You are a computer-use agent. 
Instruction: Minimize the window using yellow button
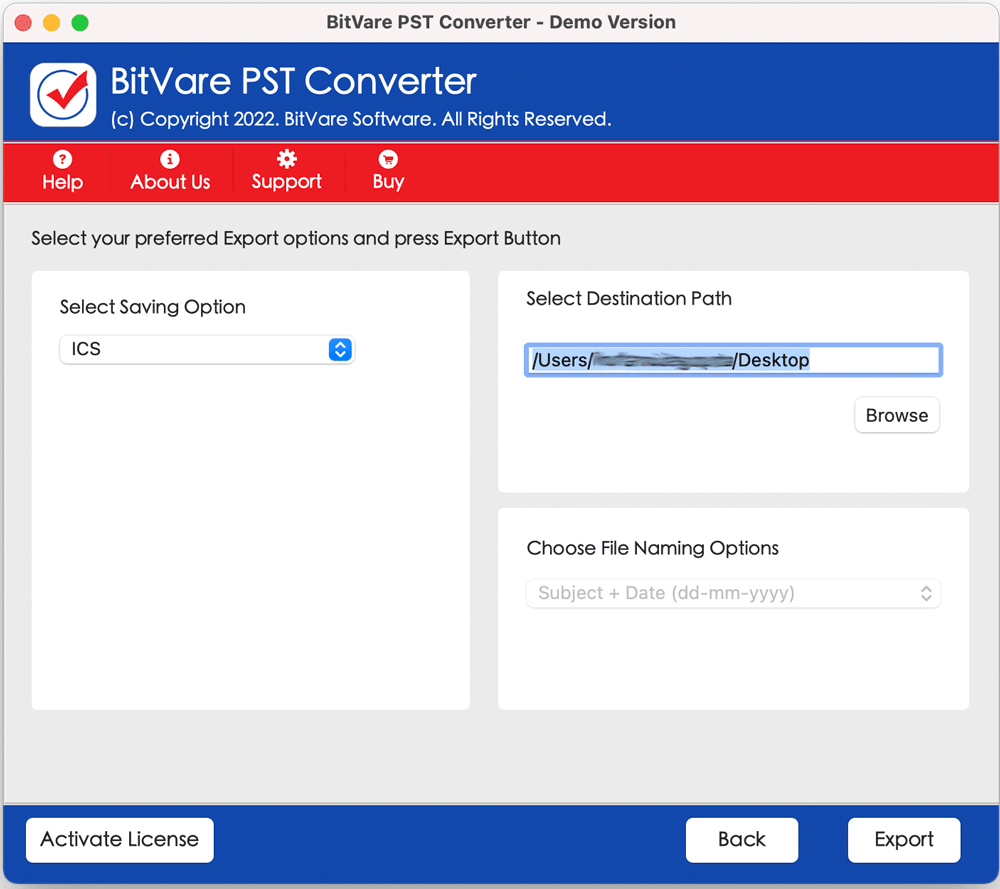[51, 22]
